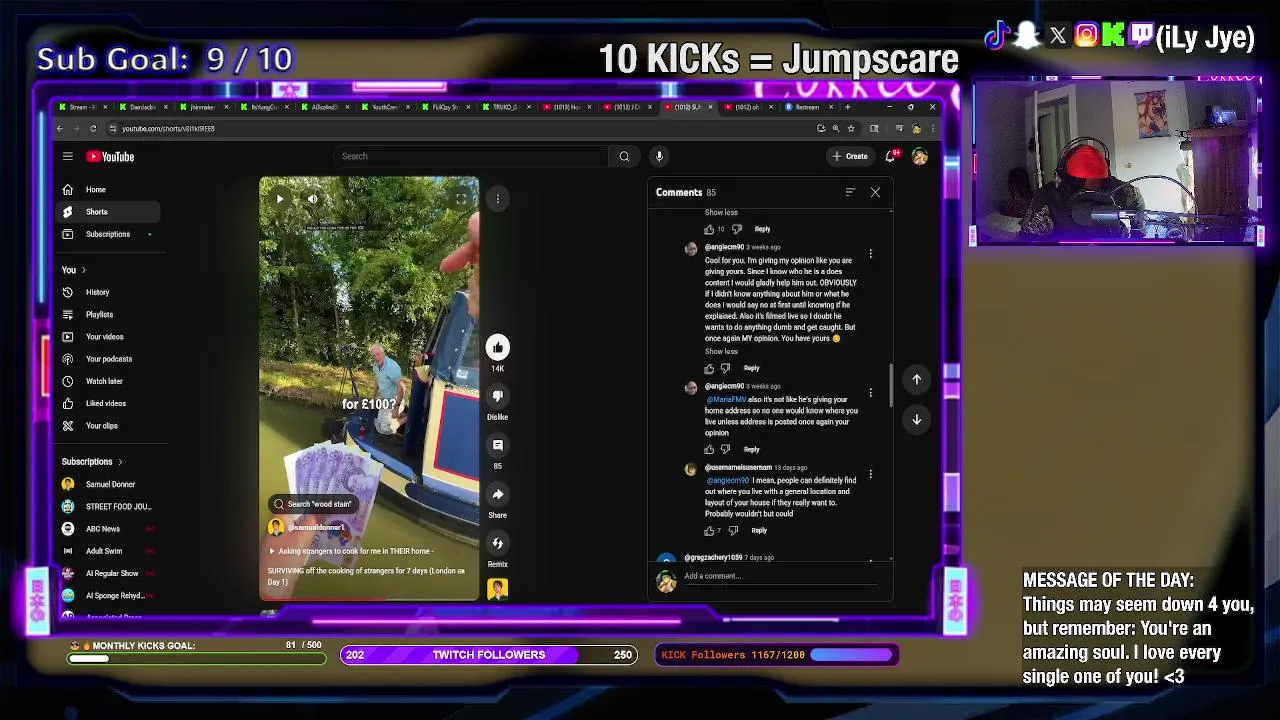This screenshot has width=1280, height=720.
Task: Like the @usernameisusernam comment with 7 likes
Action: (x=709, y=531)
